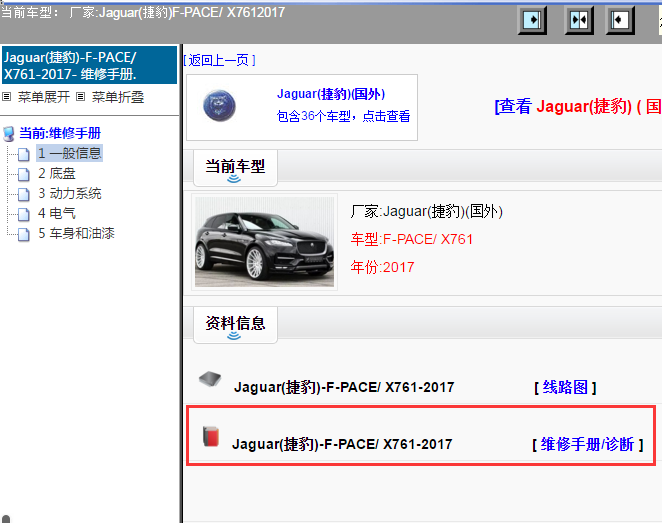Click the 查看 Jaguar(捷豹) link at right
This screenshot has width=662, height=523.
tap(578, 106)
